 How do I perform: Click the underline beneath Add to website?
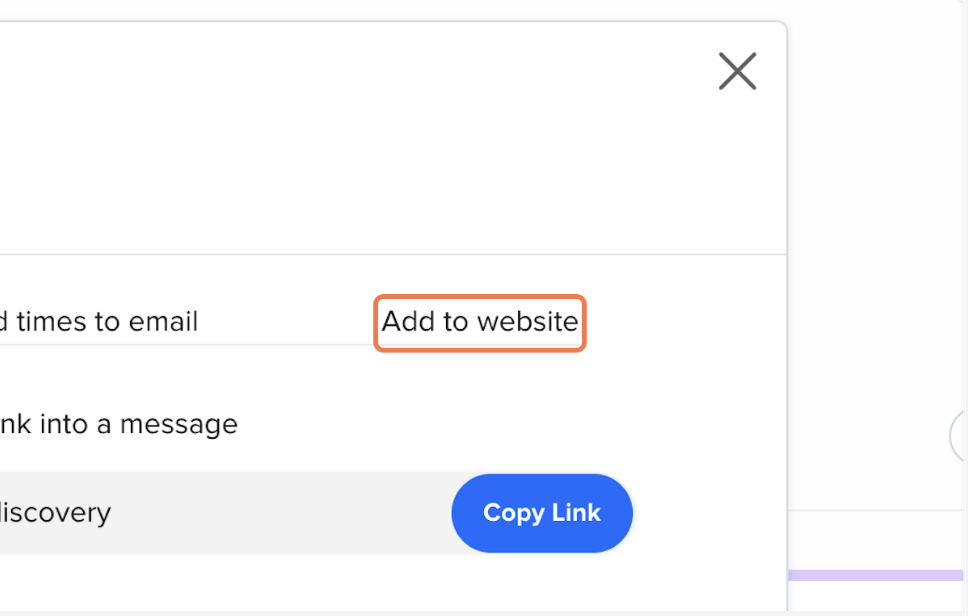click(x=479, y=345)
